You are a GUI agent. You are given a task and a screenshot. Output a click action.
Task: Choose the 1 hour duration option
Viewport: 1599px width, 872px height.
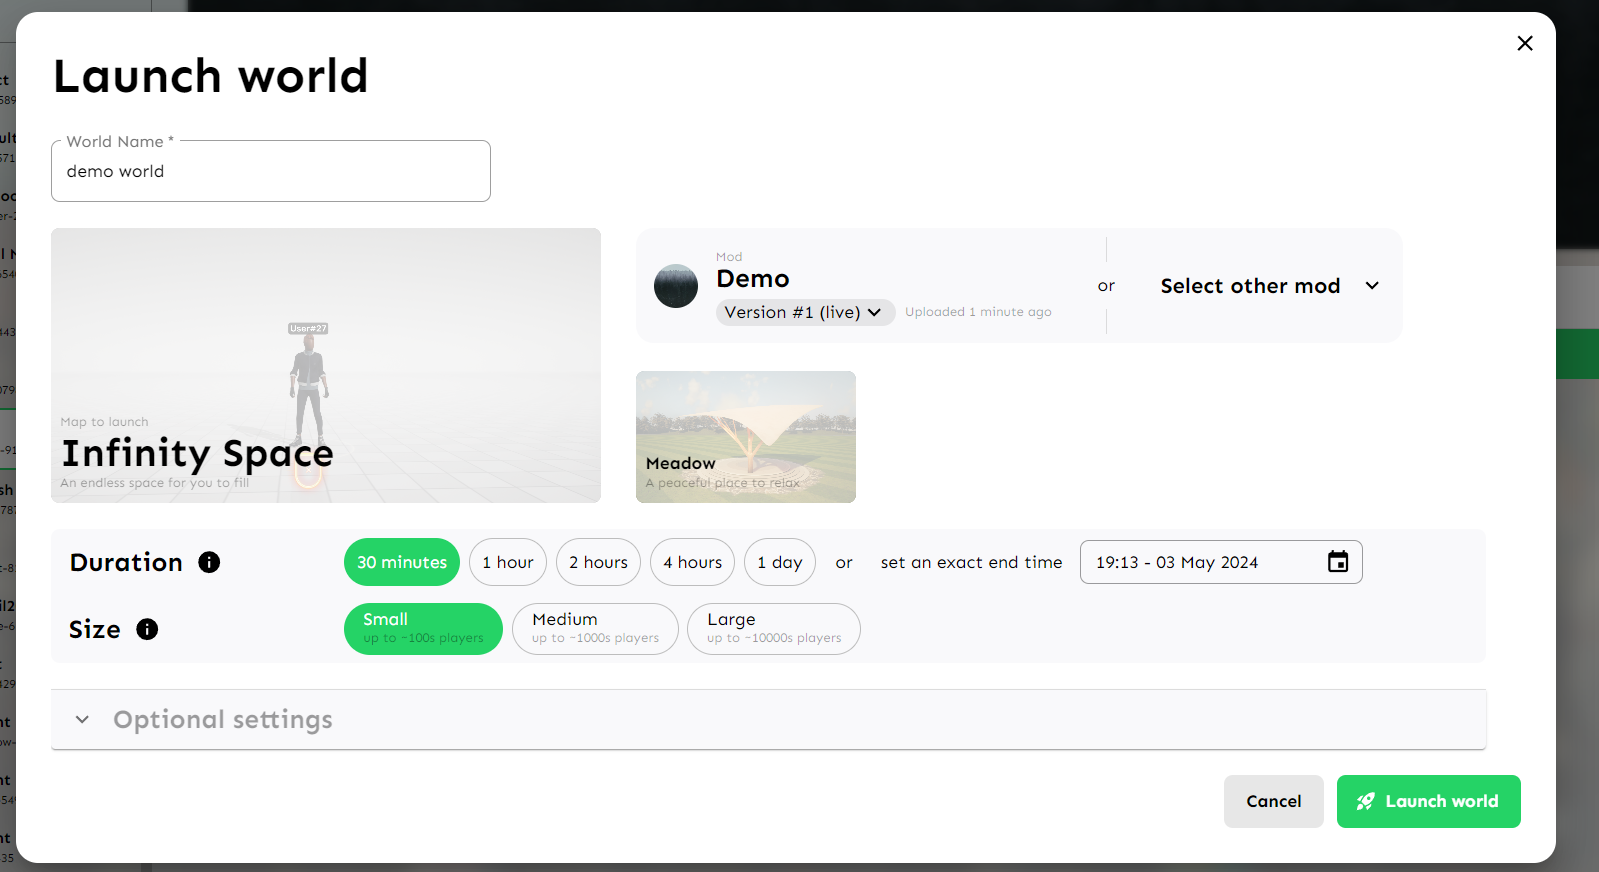[x=508, y=562]
